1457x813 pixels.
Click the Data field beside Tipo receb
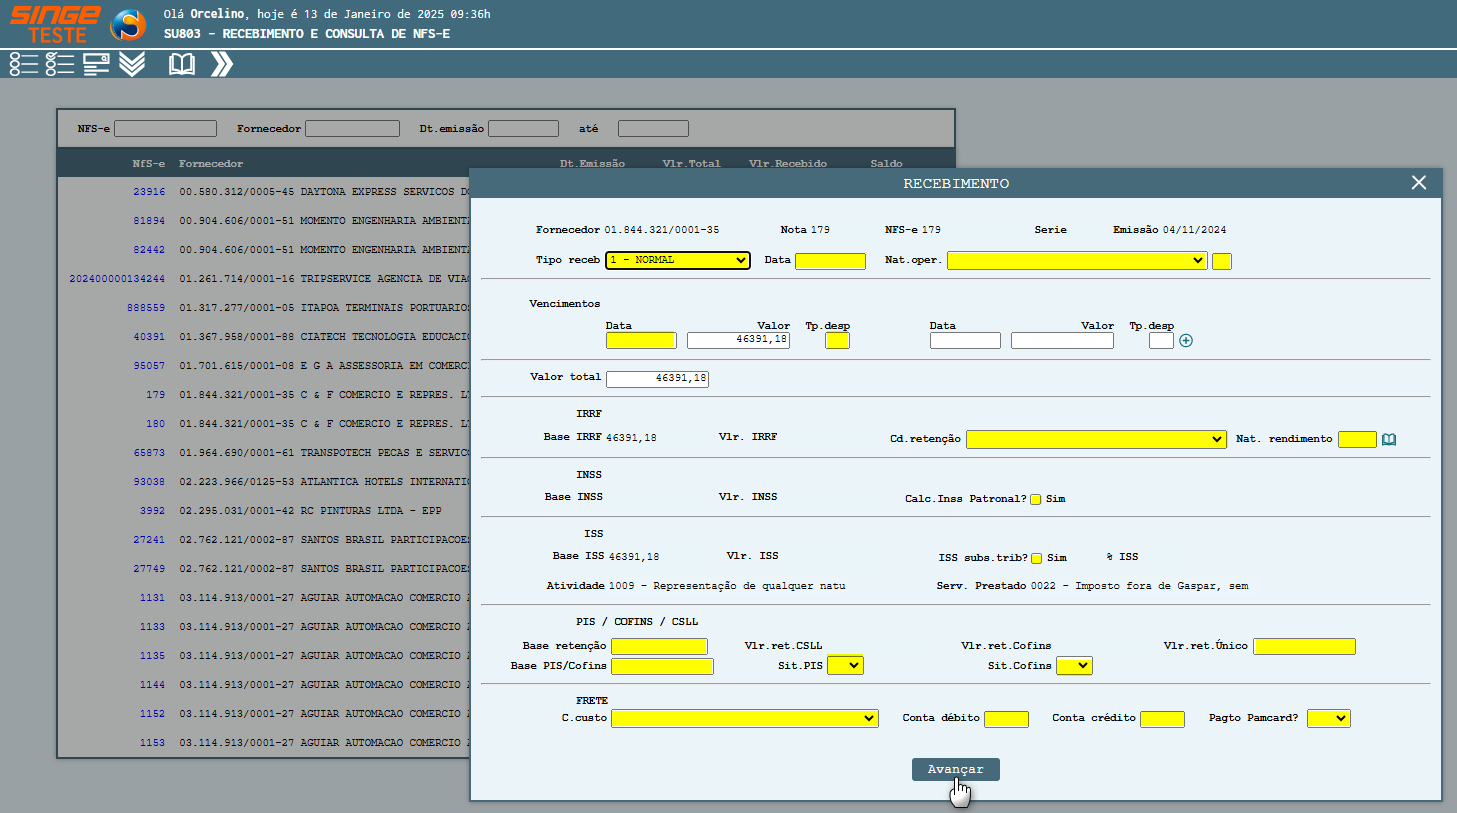click(830, 261)
